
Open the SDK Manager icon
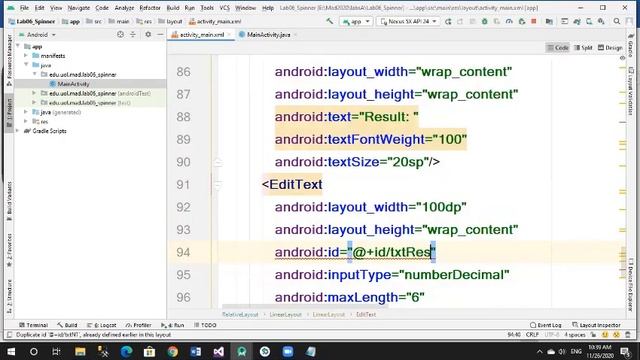coord(601,21)
